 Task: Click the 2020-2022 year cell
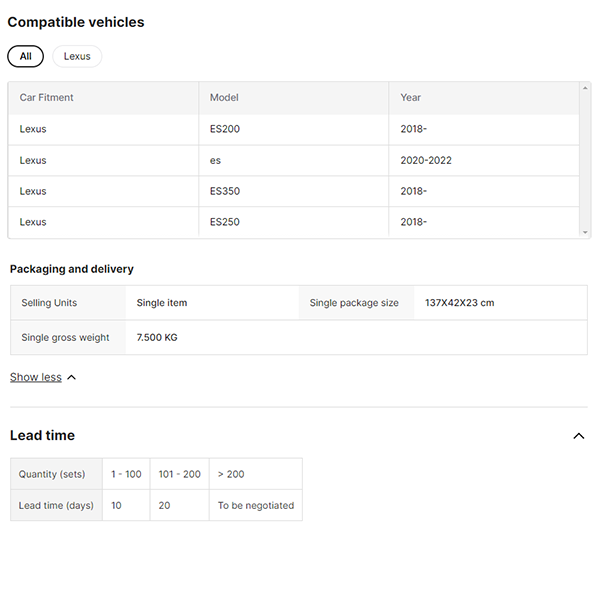pos(425,160)
